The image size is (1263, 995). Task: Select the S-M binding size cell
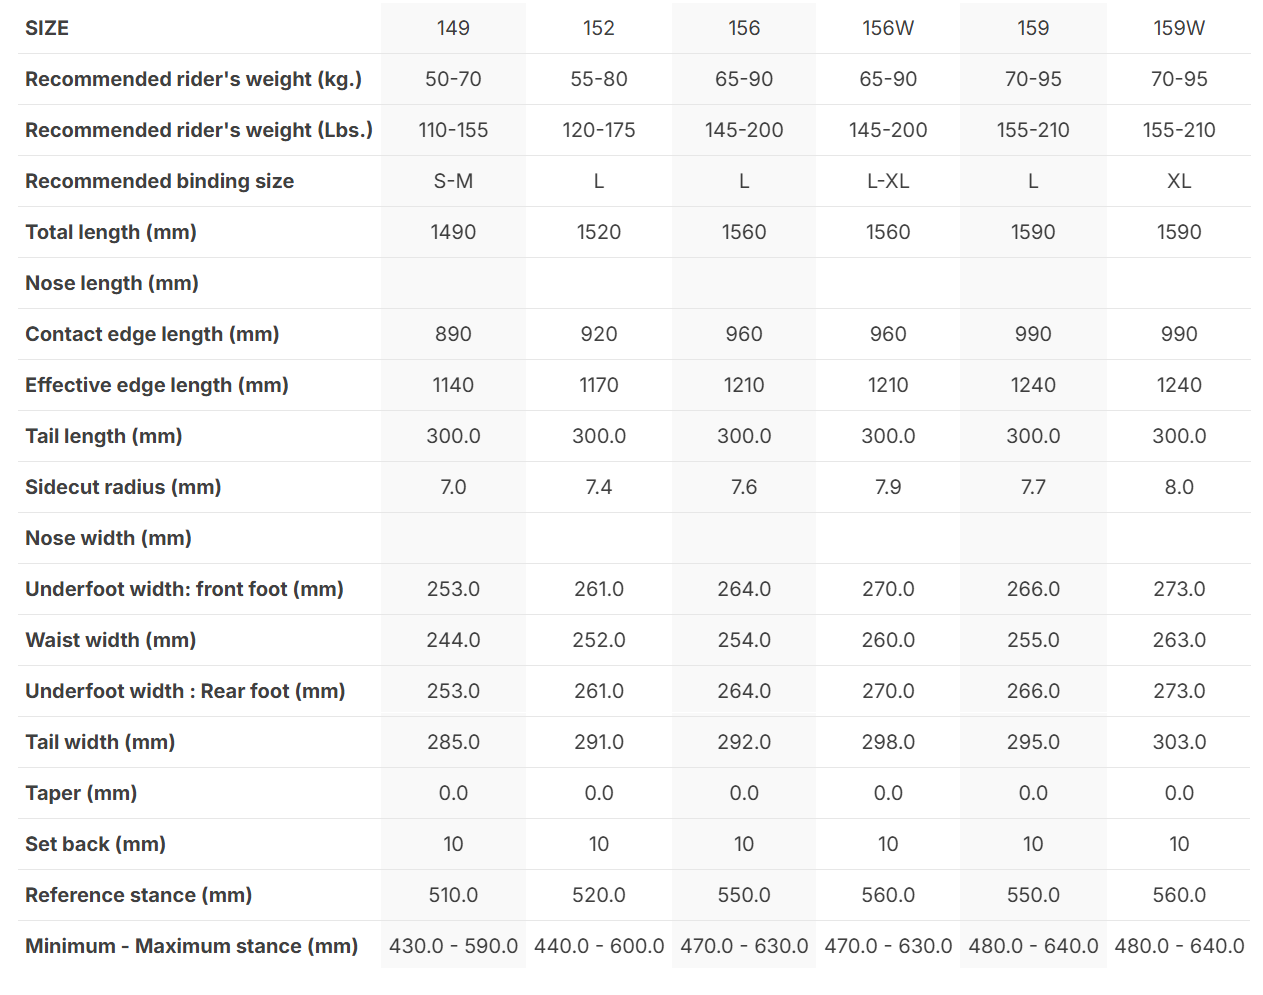pos(453,181)
